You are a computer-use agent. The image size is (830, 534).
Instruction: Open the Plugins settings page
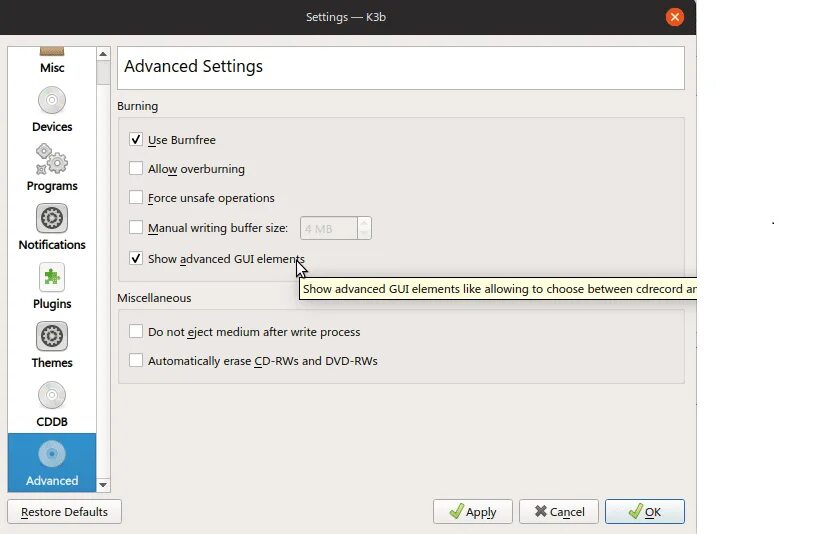pyautogui.click(x=52, y=287)
